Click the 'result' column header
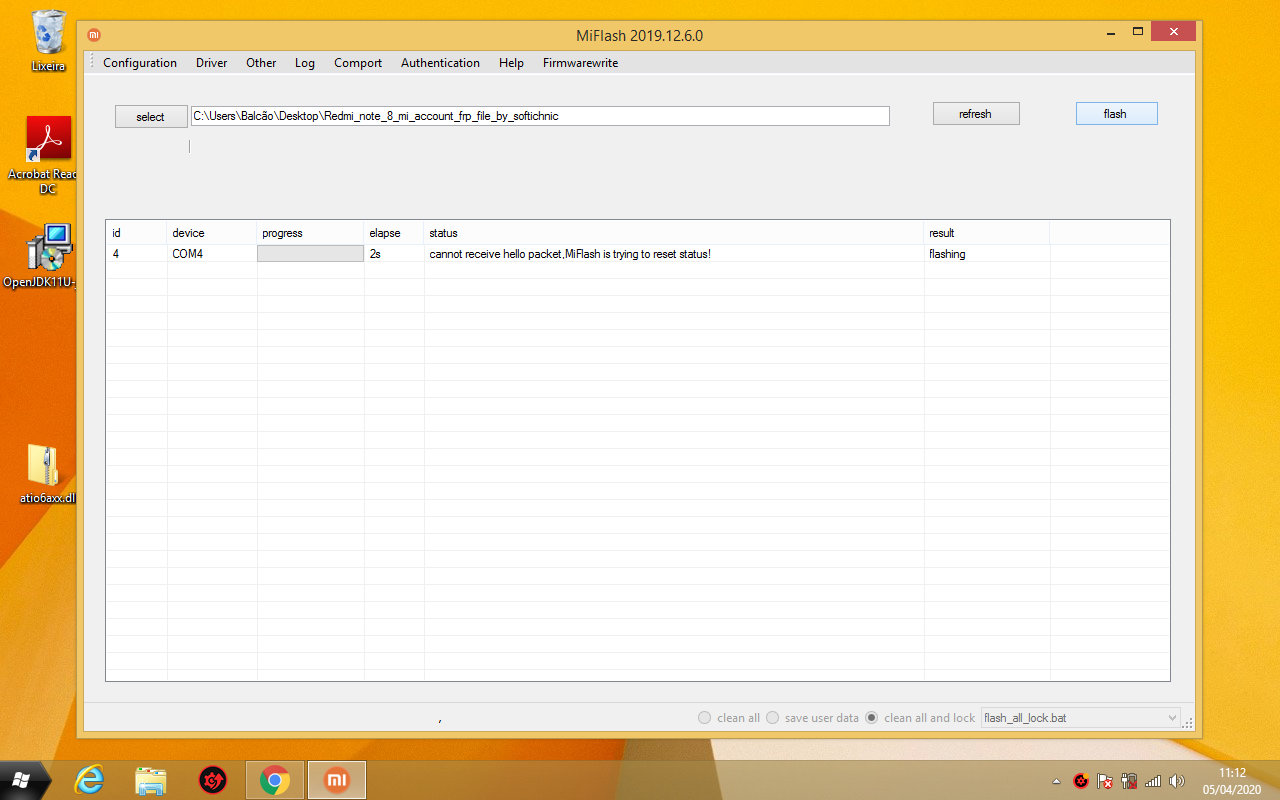1280x800 pixels. pyautogui.click(x=987, y=233)
